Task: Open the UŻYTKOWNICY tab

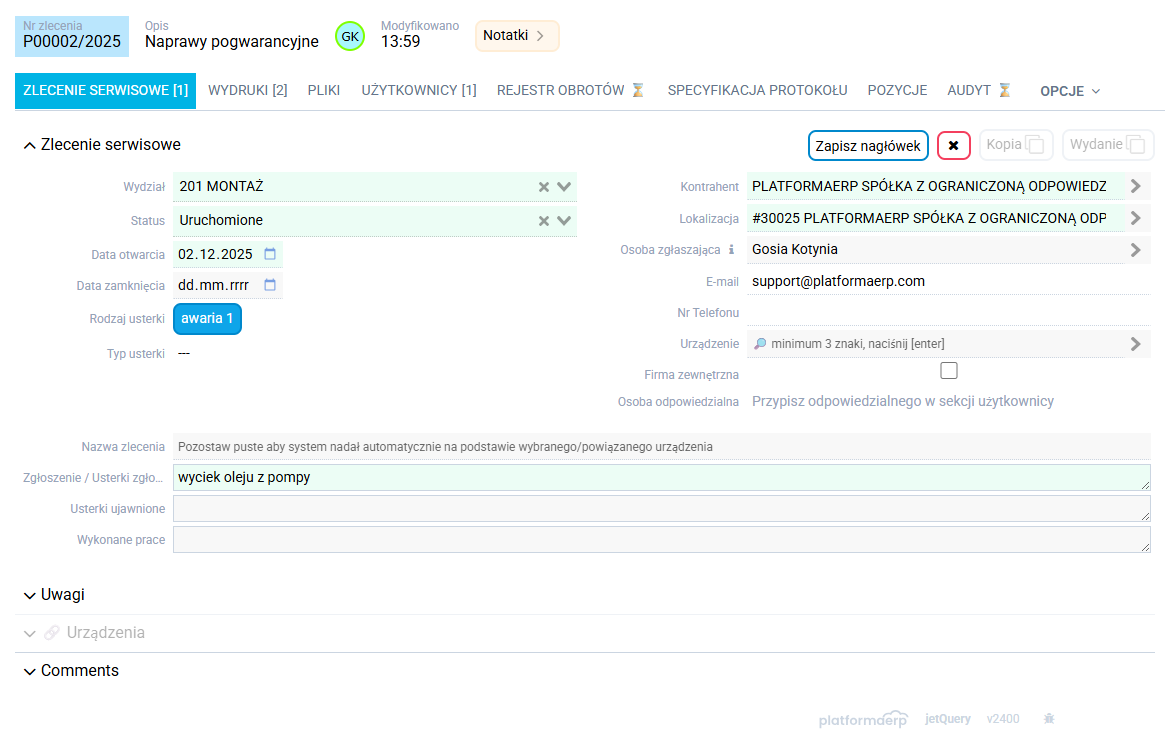Action: (419, 90)
